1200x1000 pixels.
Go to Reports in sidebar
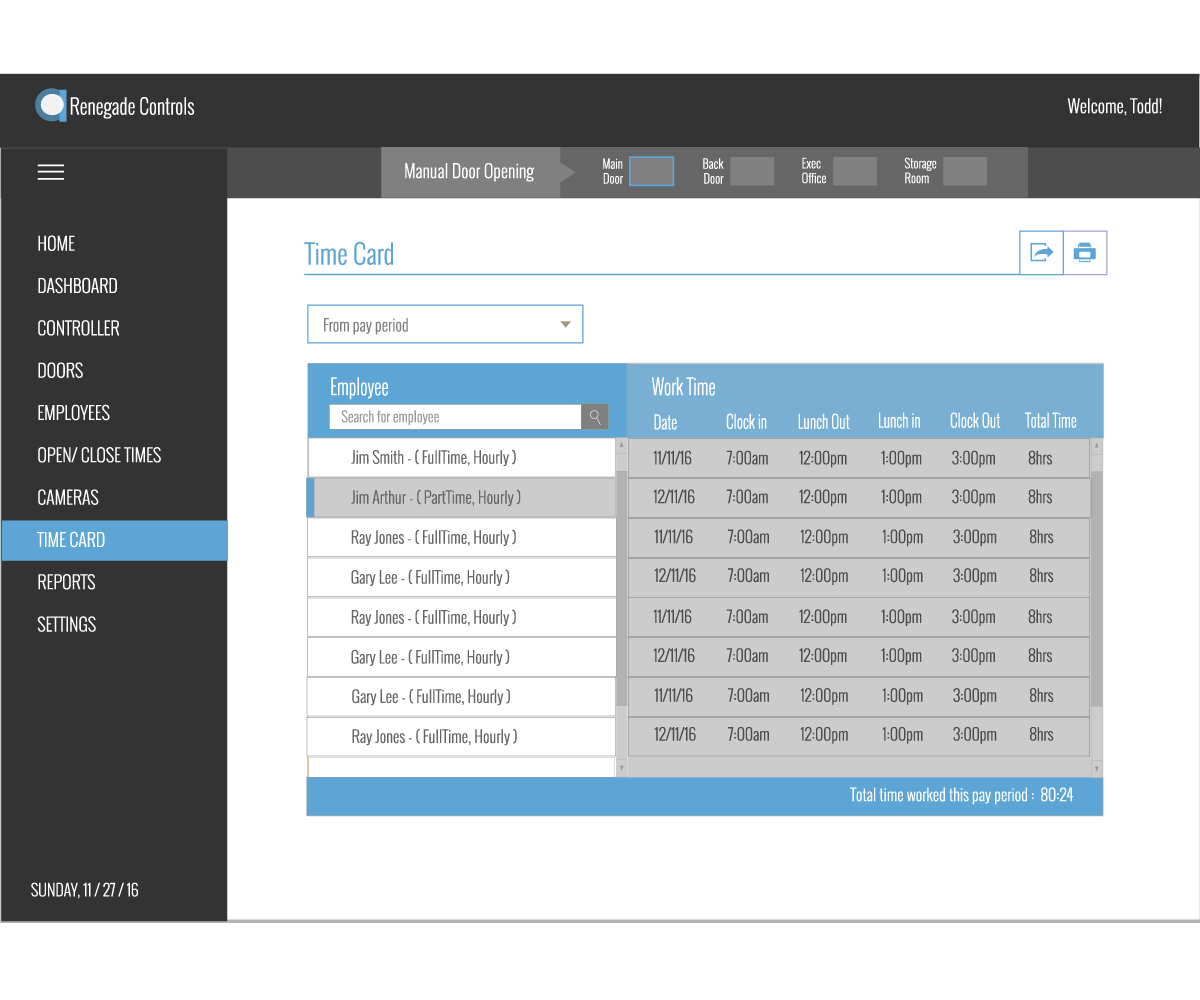(66, 582)
